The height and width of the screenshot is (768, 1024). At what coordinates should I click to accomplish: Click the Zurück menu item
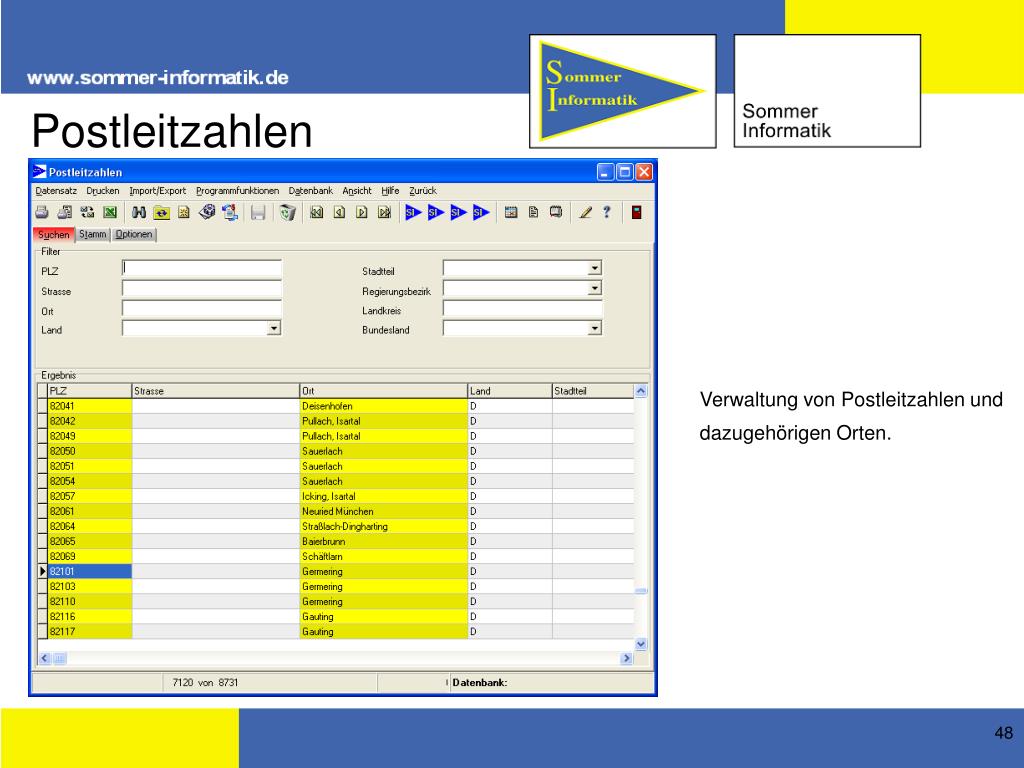tap(423, 191)
